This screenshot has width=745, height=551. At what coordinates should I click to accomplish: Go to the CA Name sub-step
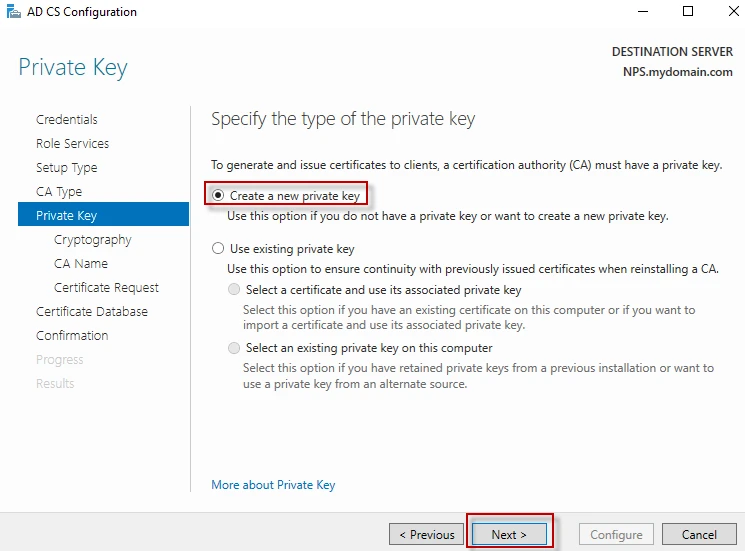point(81,264)
